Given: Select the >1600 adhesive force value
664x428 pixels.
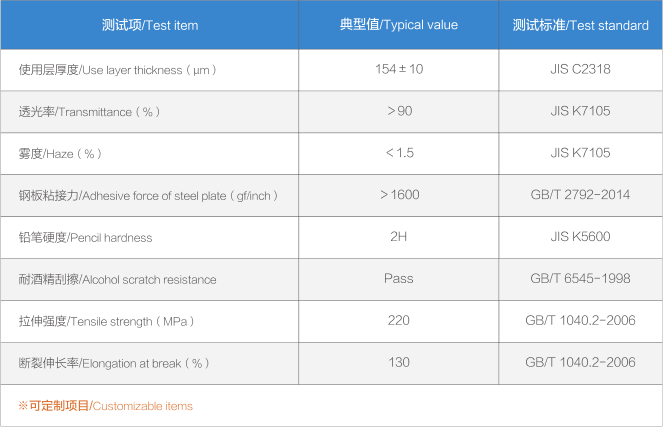Looking at the screenshot, I should (399, 195).
